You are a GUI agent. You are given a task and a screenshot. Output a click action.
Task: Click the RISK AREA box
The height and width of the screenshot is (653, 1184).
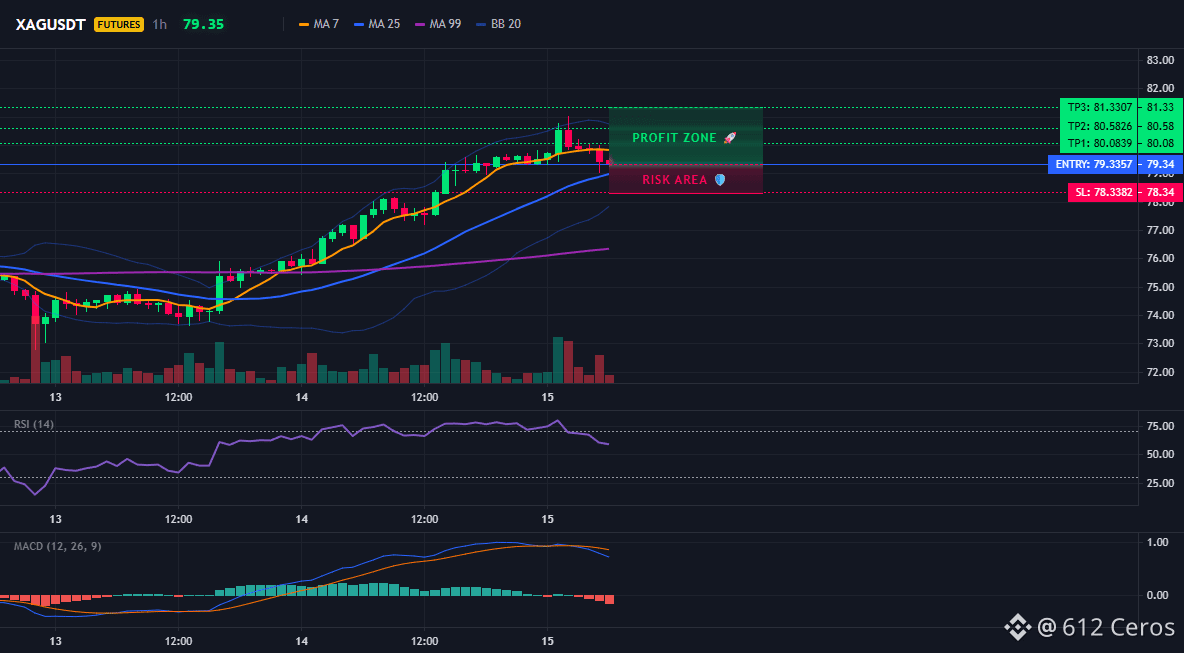coord(686,180)
